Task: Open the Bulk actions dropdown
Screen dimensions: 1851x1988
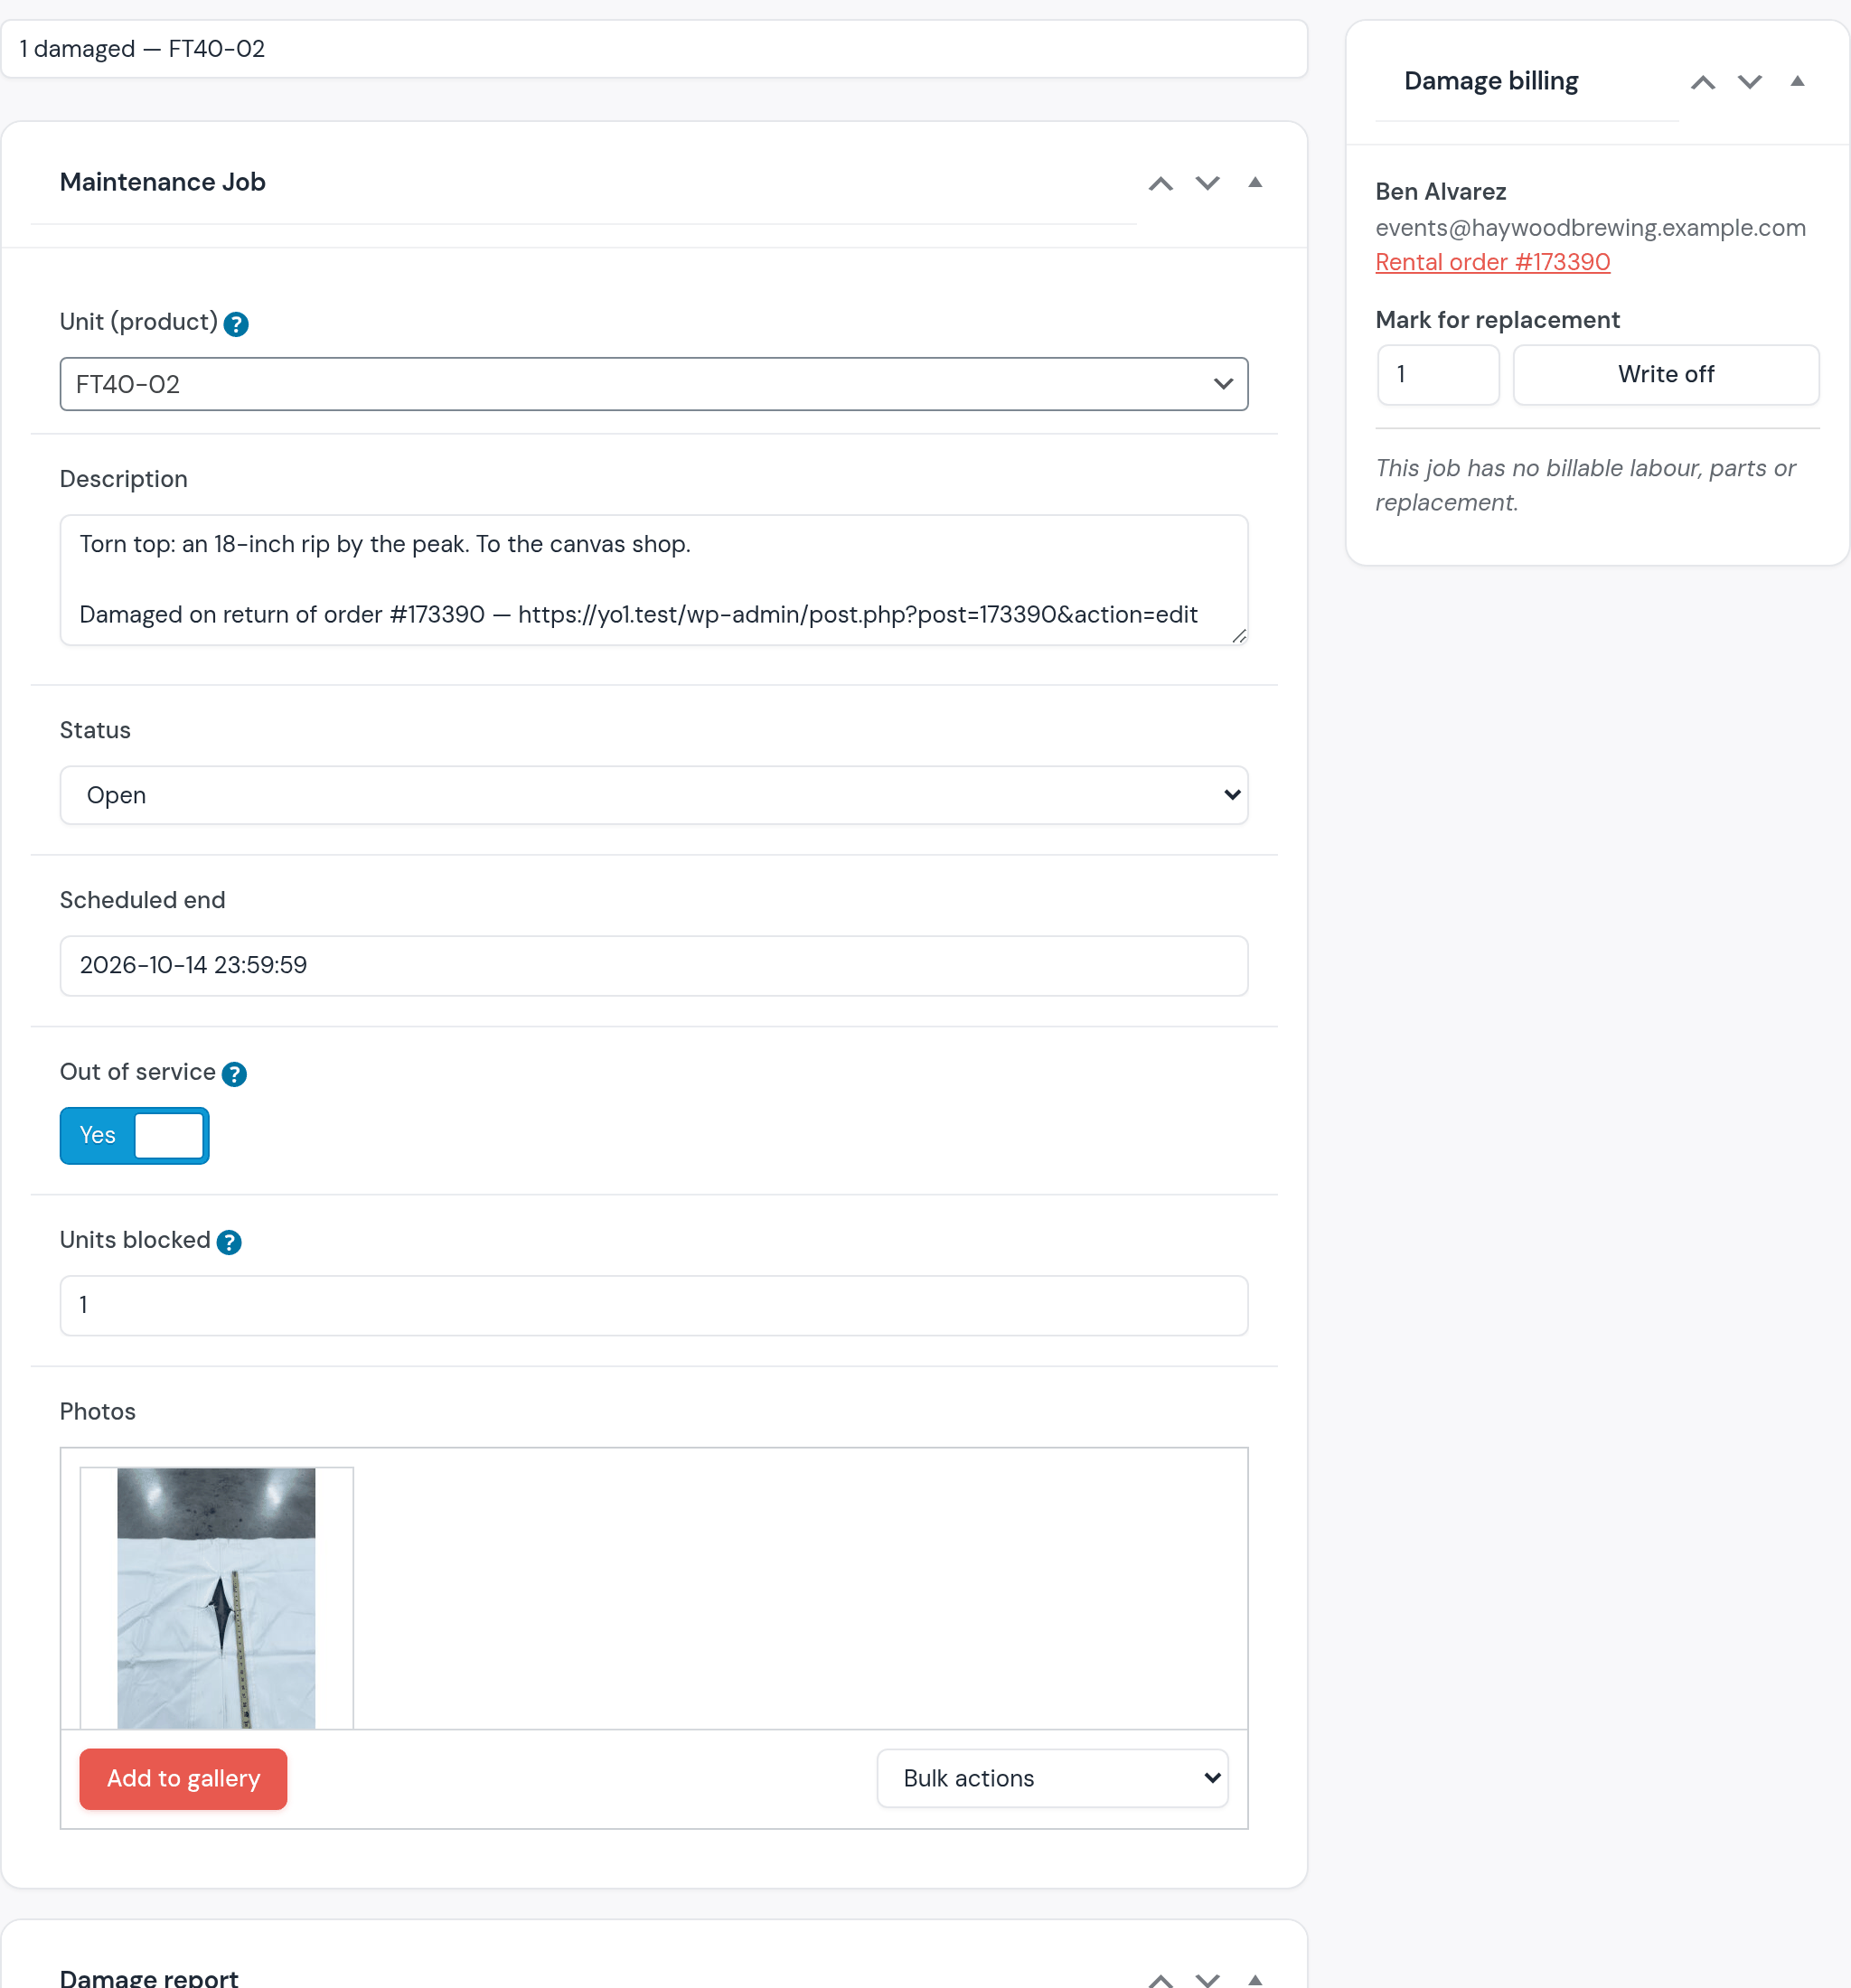Action: click(1053, 1778)
